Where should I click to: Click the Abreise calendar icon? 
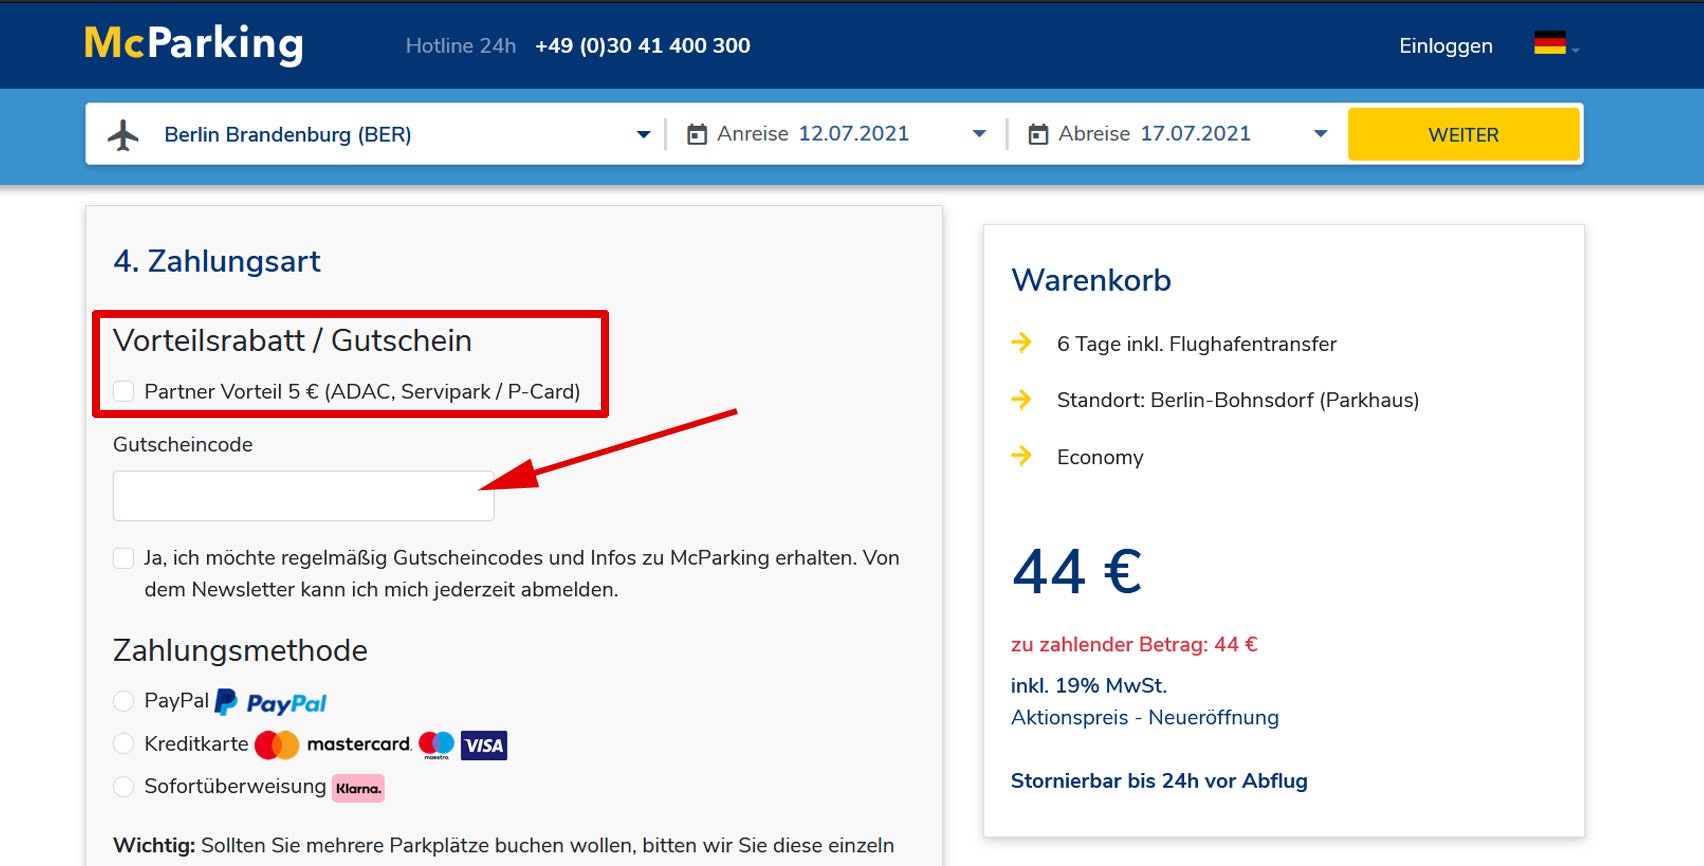pyautogui.click(x=1039, y=134)
